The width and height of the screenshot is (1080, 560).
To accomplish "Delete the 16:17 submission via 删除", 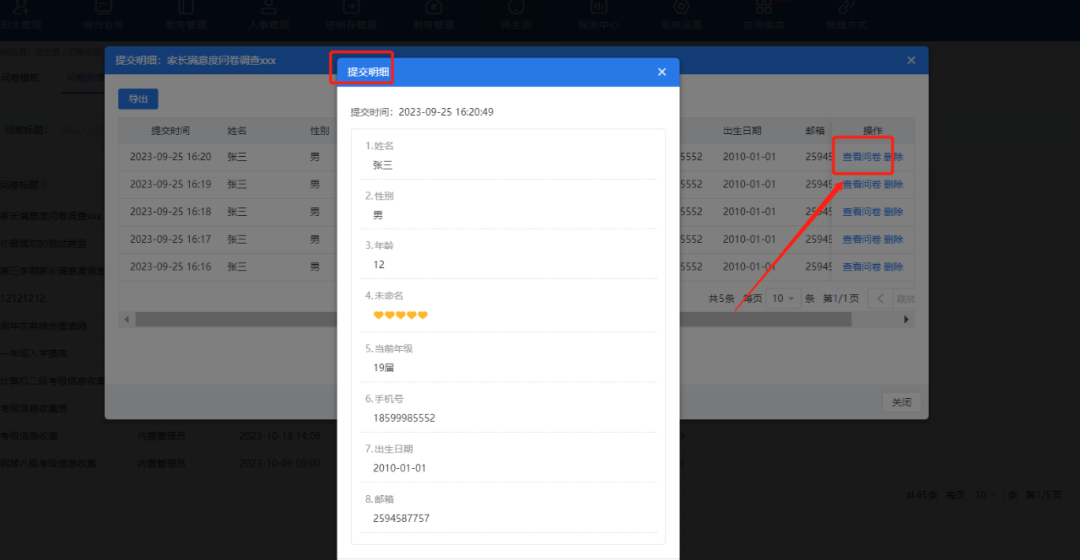I will tap(893, 240).
